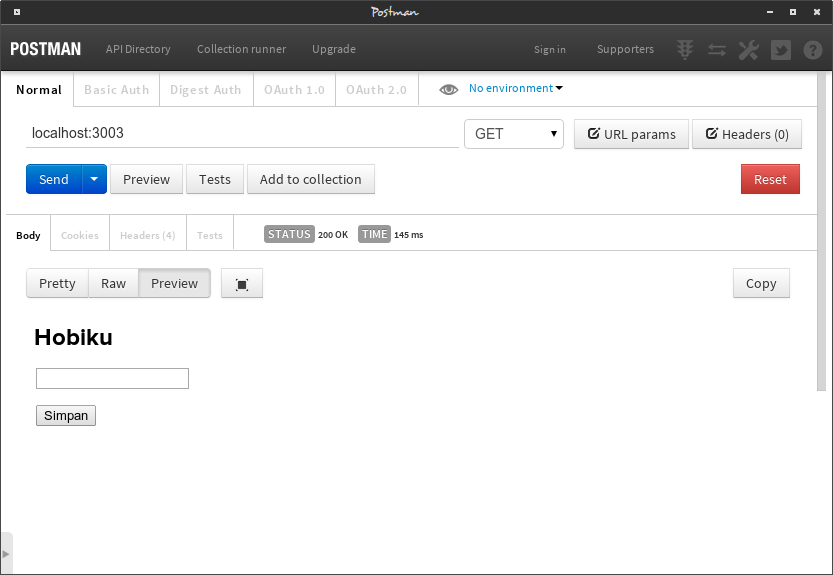
Task: Switch to the Normal auth tab
Action: pyautogui.click(x=38, y=90)
